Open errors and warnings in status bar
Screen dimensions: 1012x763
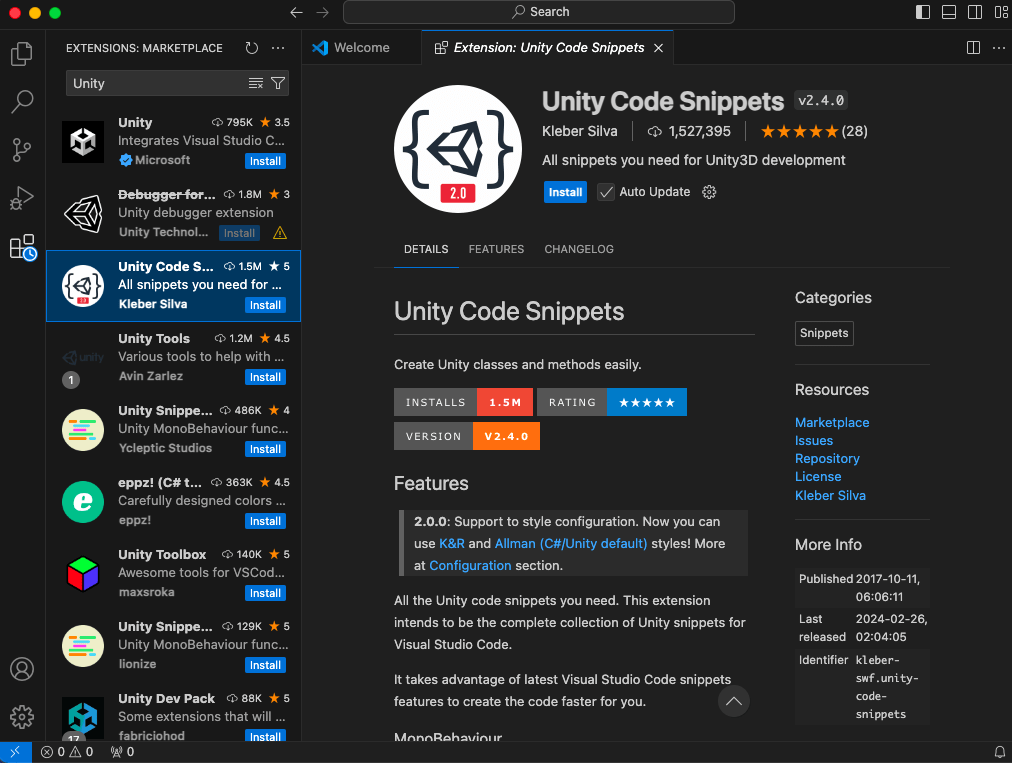click(67, 752)
